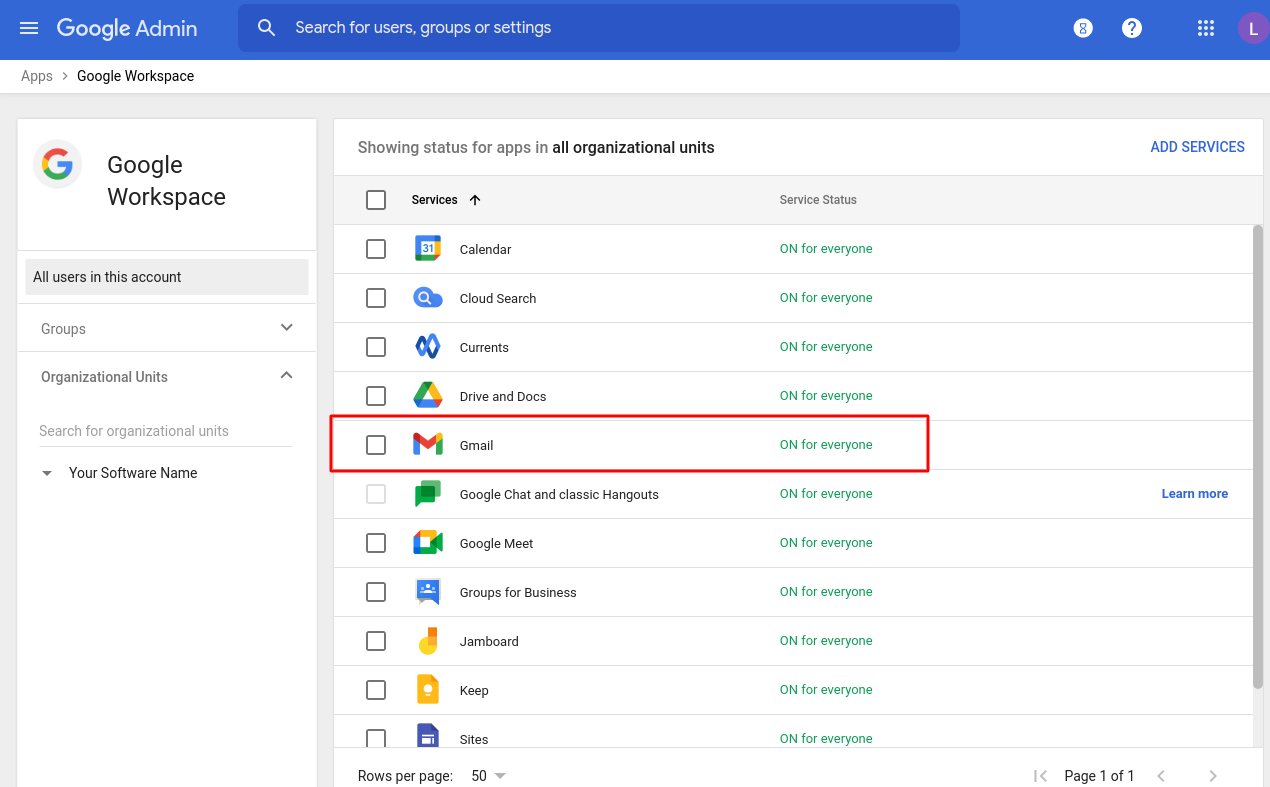Open the Rows per page dropdown
The height and width of the screenshot is (787, 1270).
pos(489,776)
